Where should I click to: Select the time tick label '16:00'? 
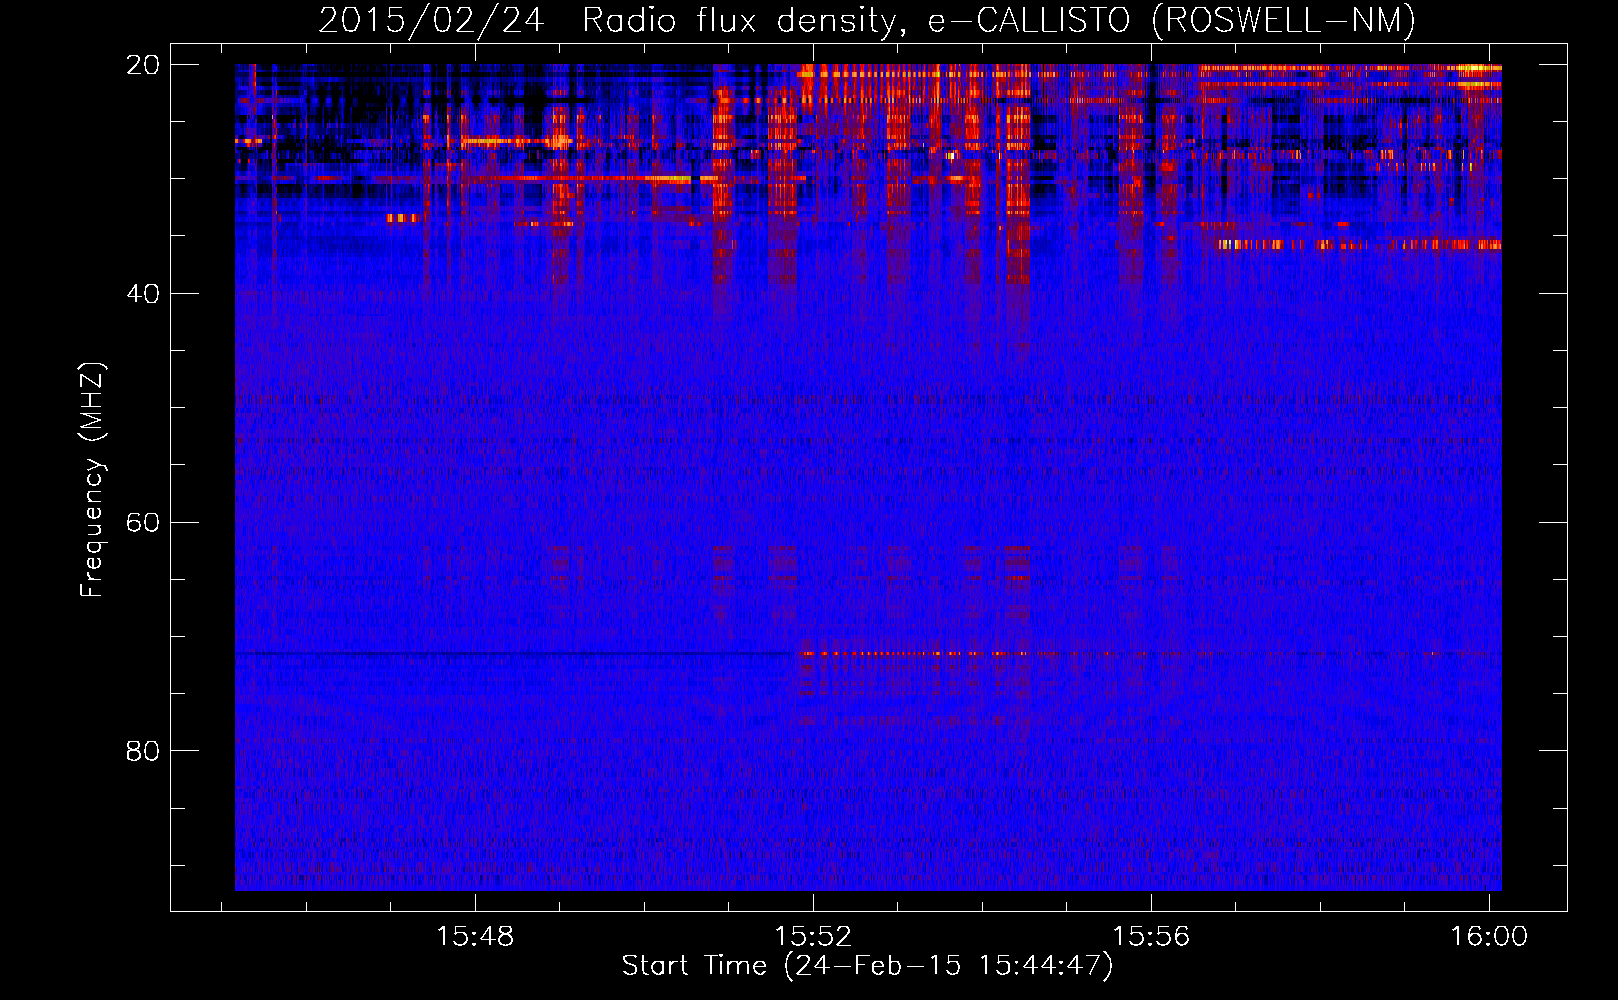(x=1489, y=937)
